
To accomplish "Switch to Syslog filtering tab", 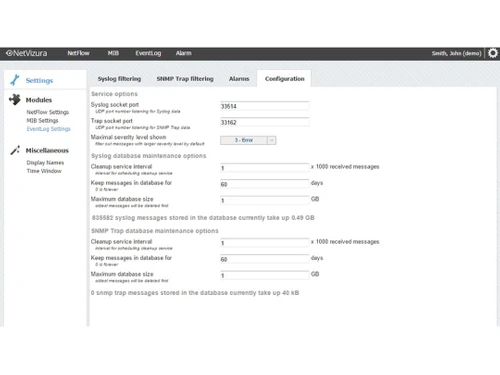I will click(x=119, y=79).
